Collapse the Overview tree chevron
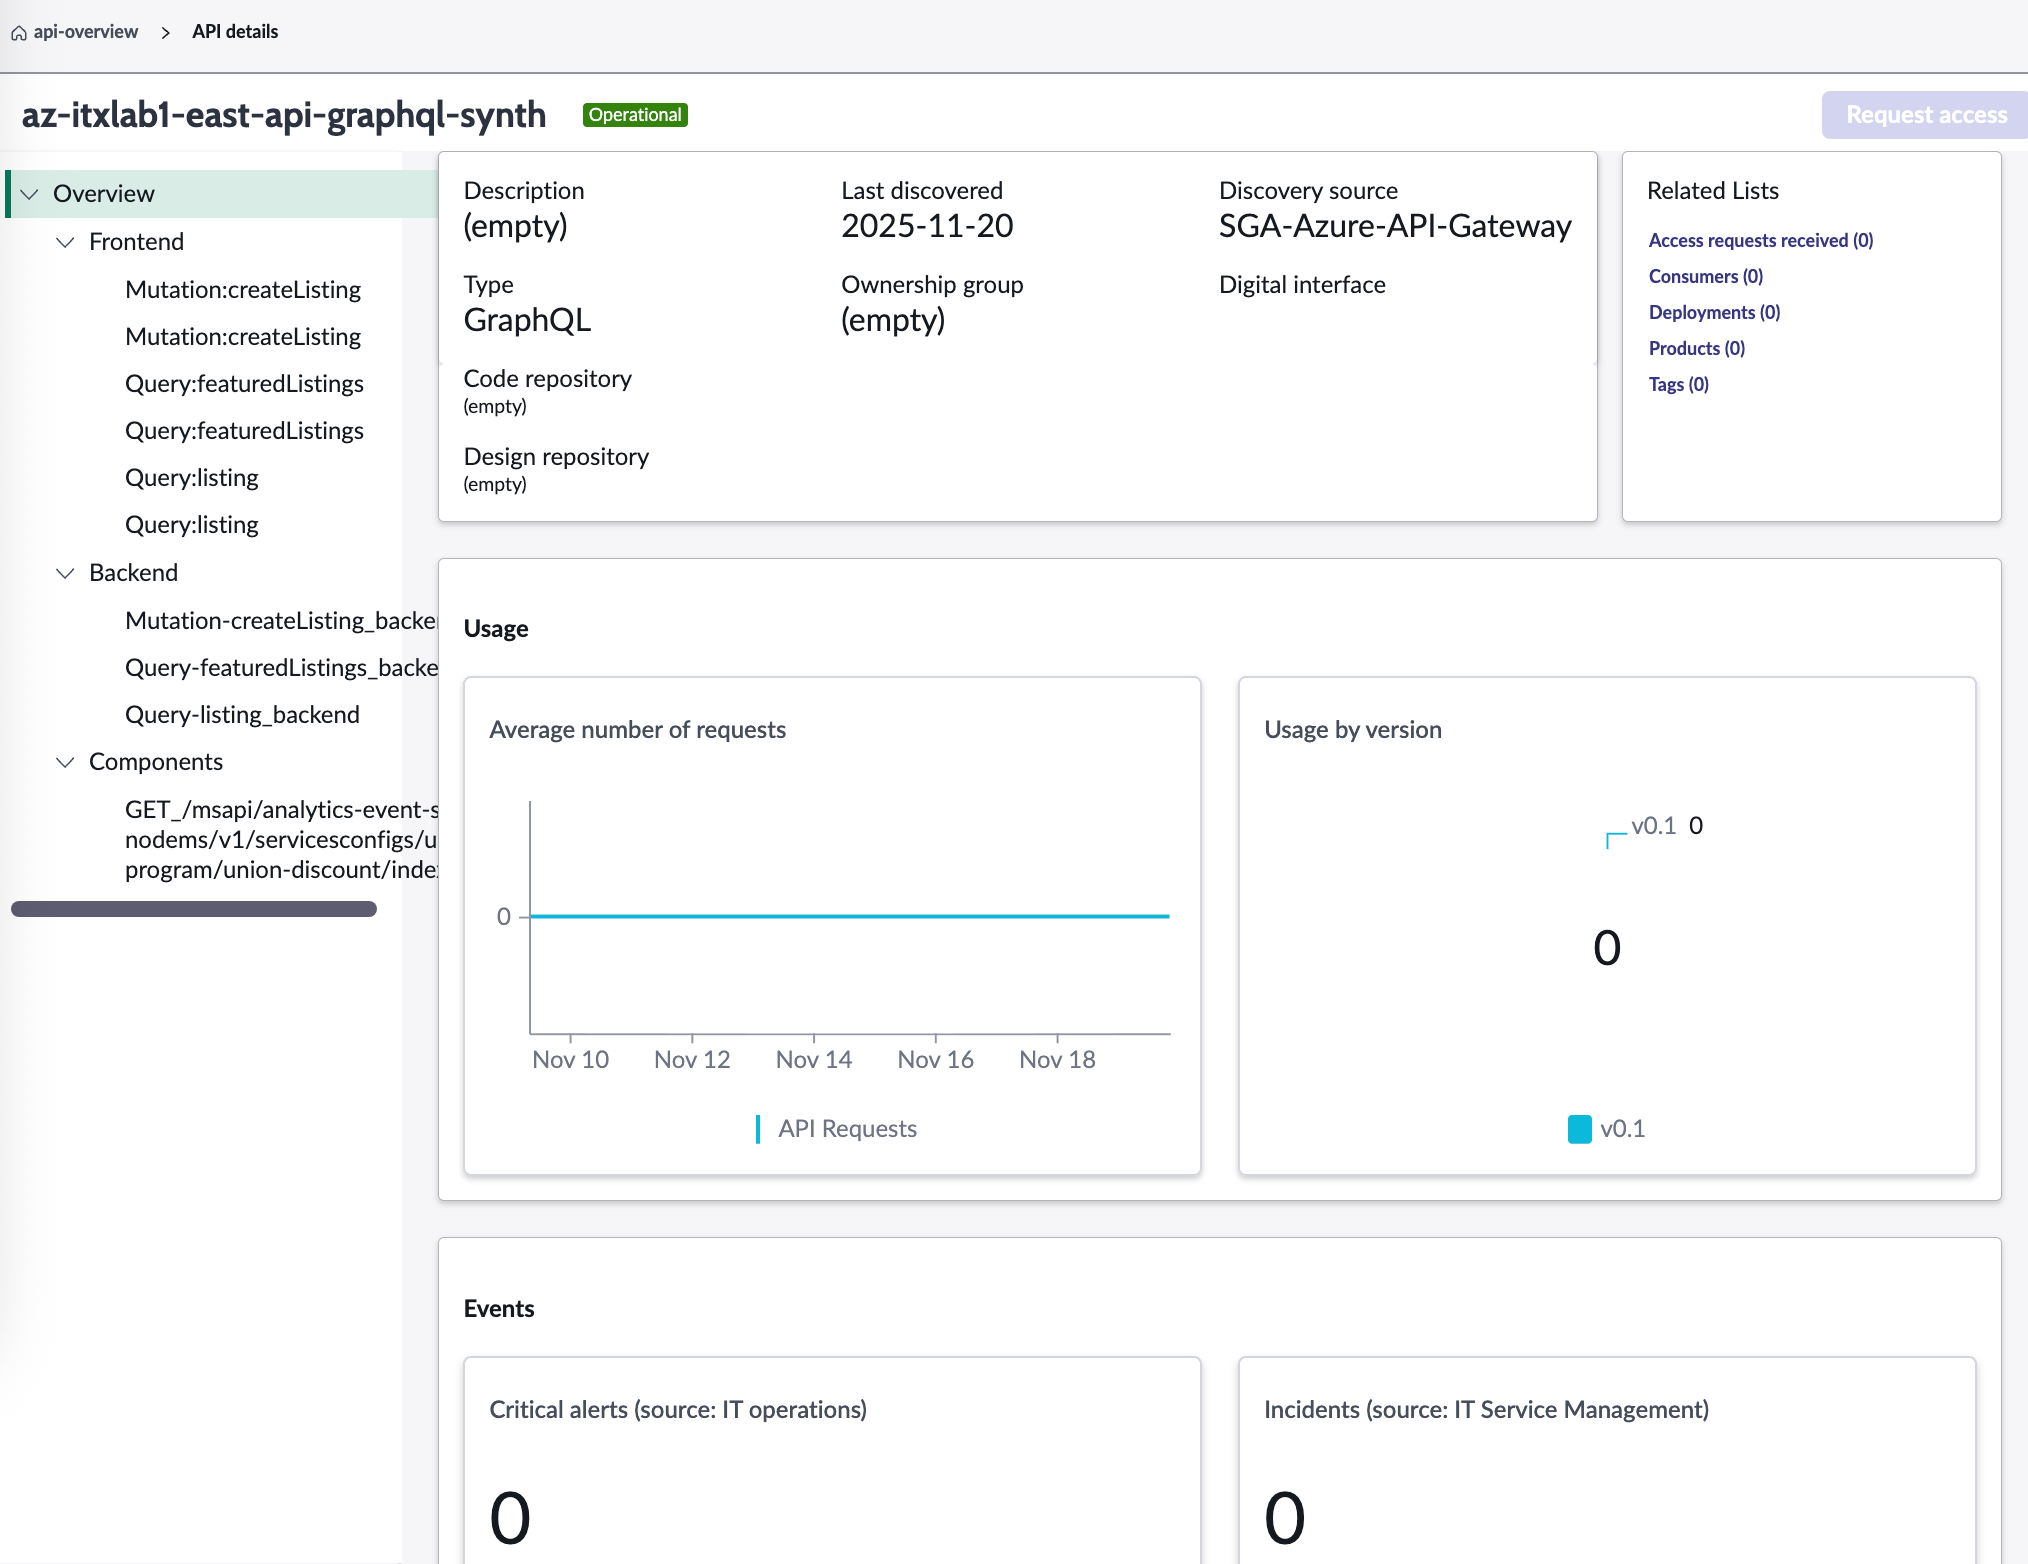 point(30,194)
